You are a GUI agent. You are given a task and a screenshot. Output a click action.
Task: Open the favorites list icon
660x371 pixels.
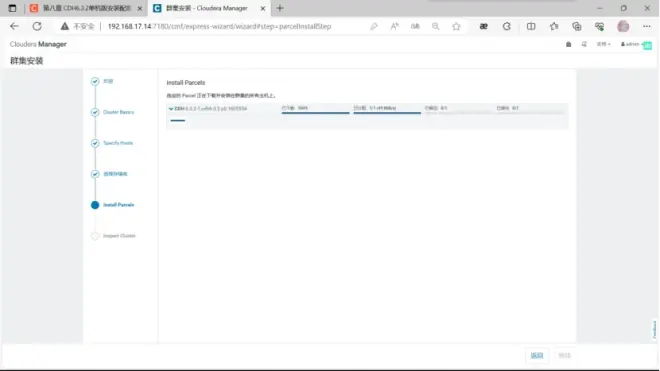click(x=554, y=27)
